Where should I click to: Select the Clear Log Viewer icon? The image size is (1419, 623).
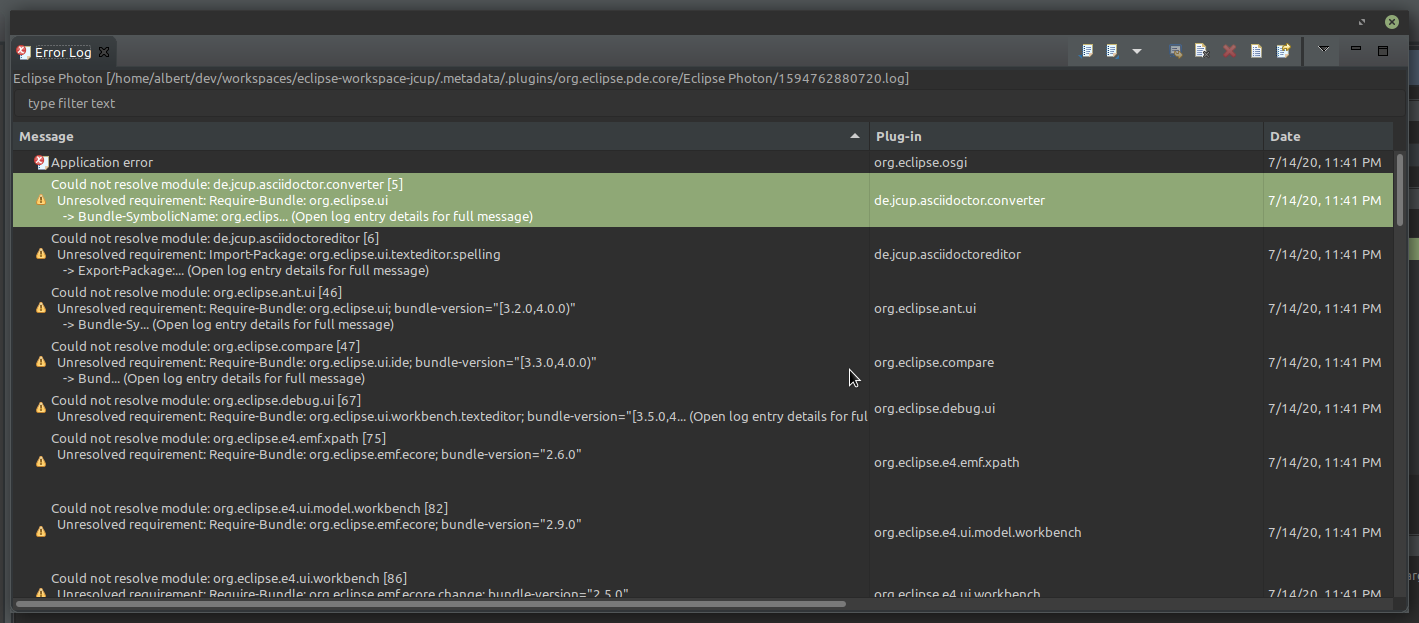(x=1202, y=50)
